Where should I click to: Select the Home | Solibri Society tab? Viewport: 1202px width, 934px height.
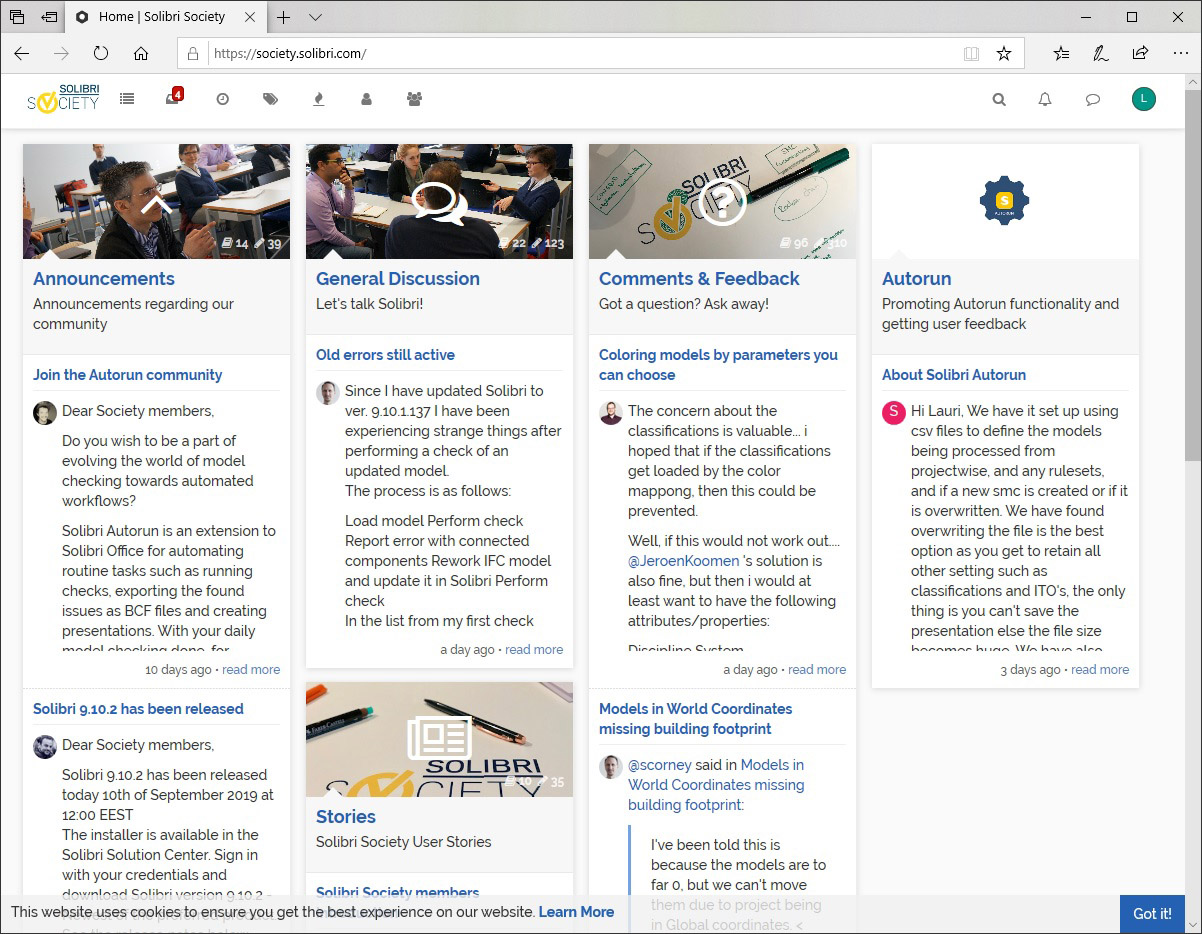[164, 17]
